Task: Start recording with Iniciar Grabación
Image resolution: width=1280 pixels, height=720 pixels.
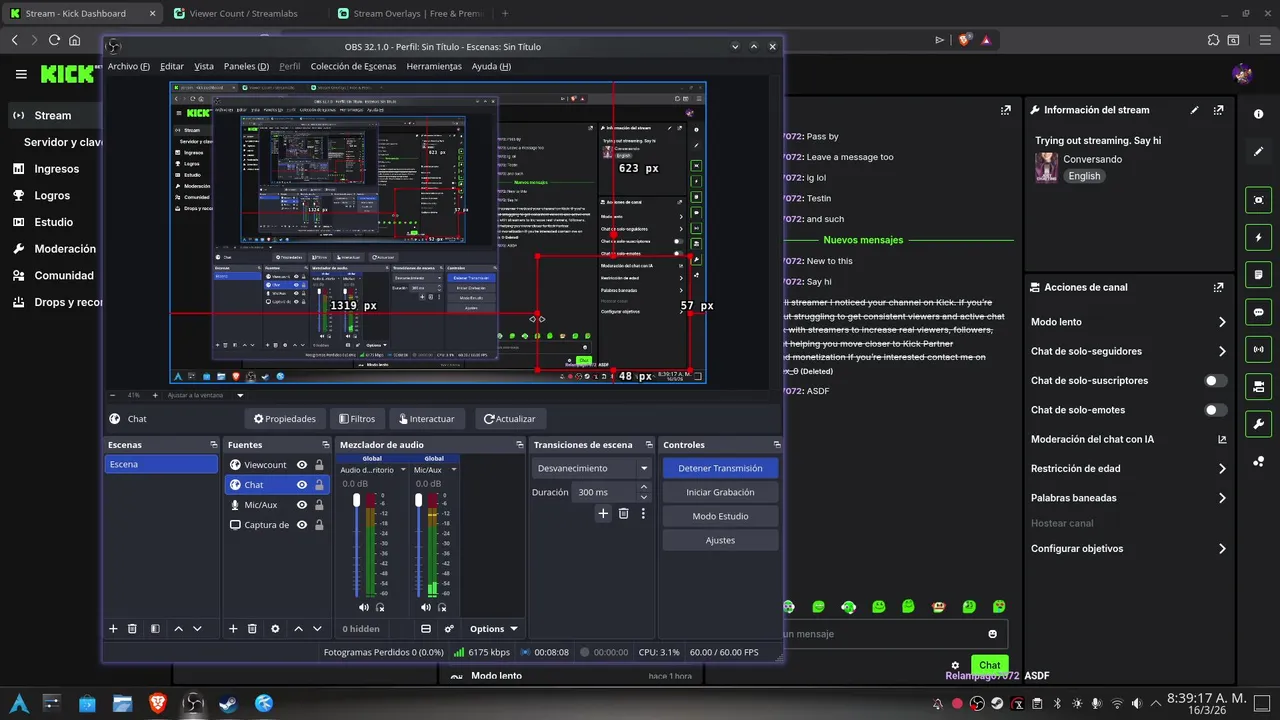Action: [x=720, y=492]
